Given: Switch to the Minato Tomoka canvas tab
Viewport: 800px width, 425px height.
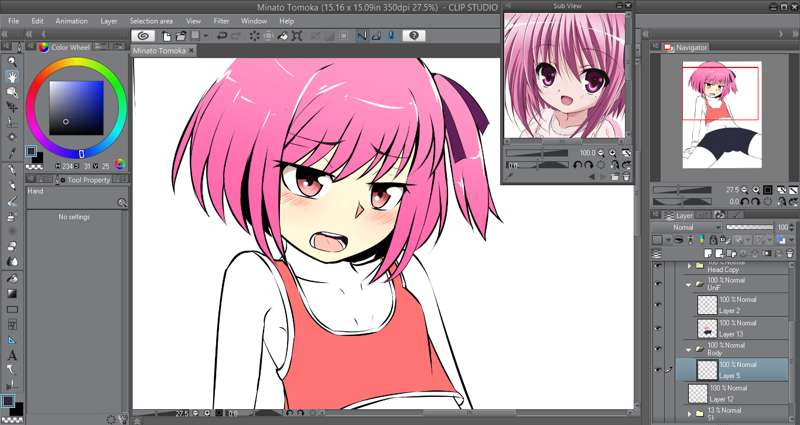Looking at the screenshot, I should (x=160, y=50).
